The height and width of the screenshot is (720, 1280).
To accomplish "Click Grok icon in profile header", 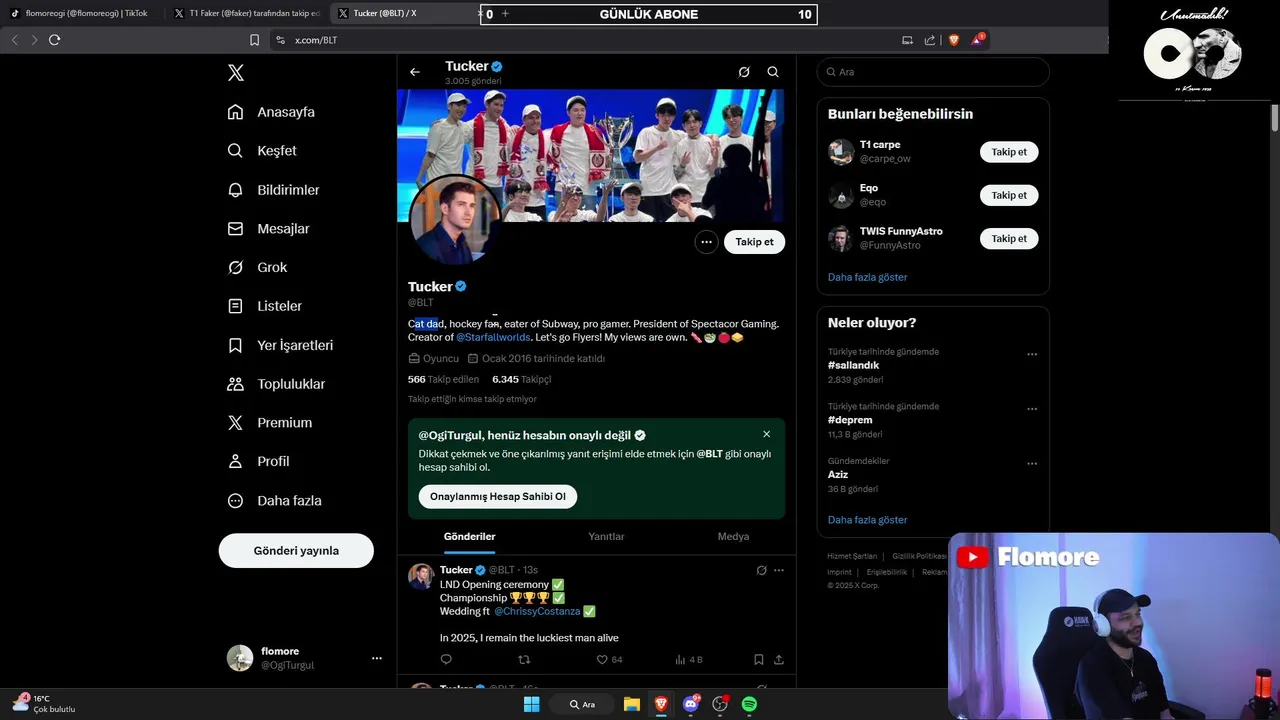I will [x=744, y=72].
